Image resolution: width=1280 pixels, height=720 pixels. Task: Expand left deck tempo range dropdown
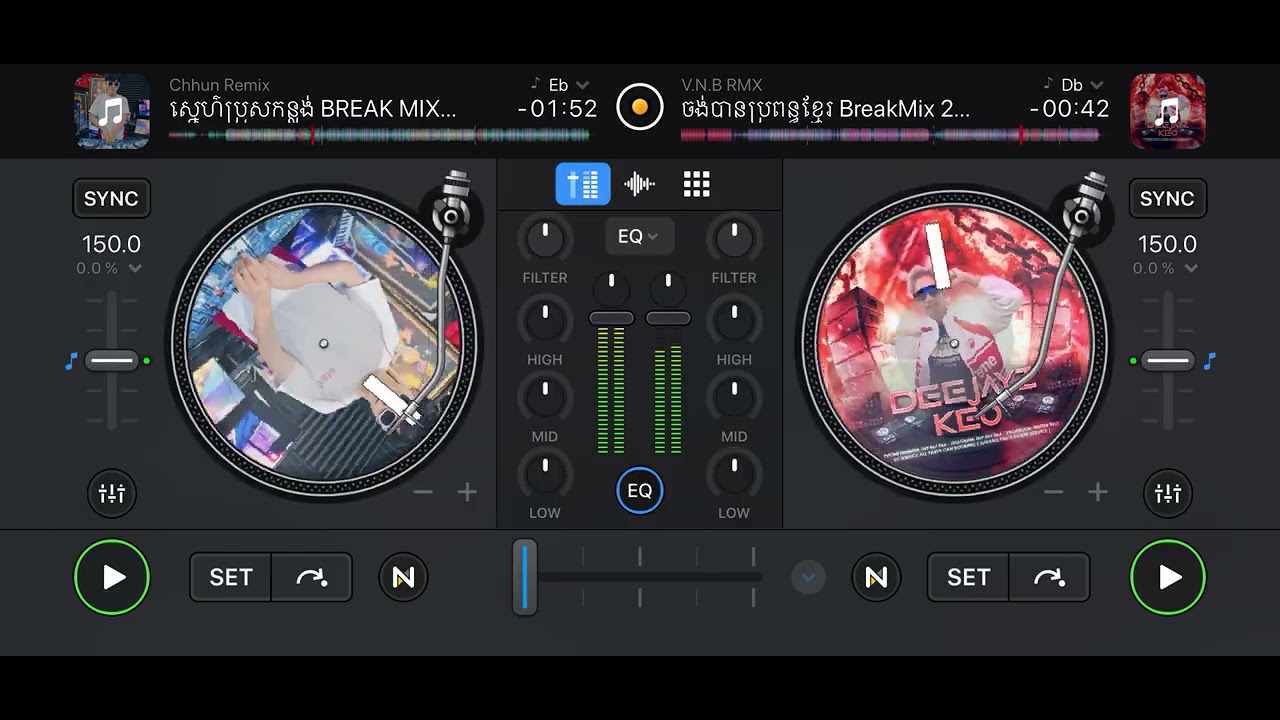coord(110,268)
